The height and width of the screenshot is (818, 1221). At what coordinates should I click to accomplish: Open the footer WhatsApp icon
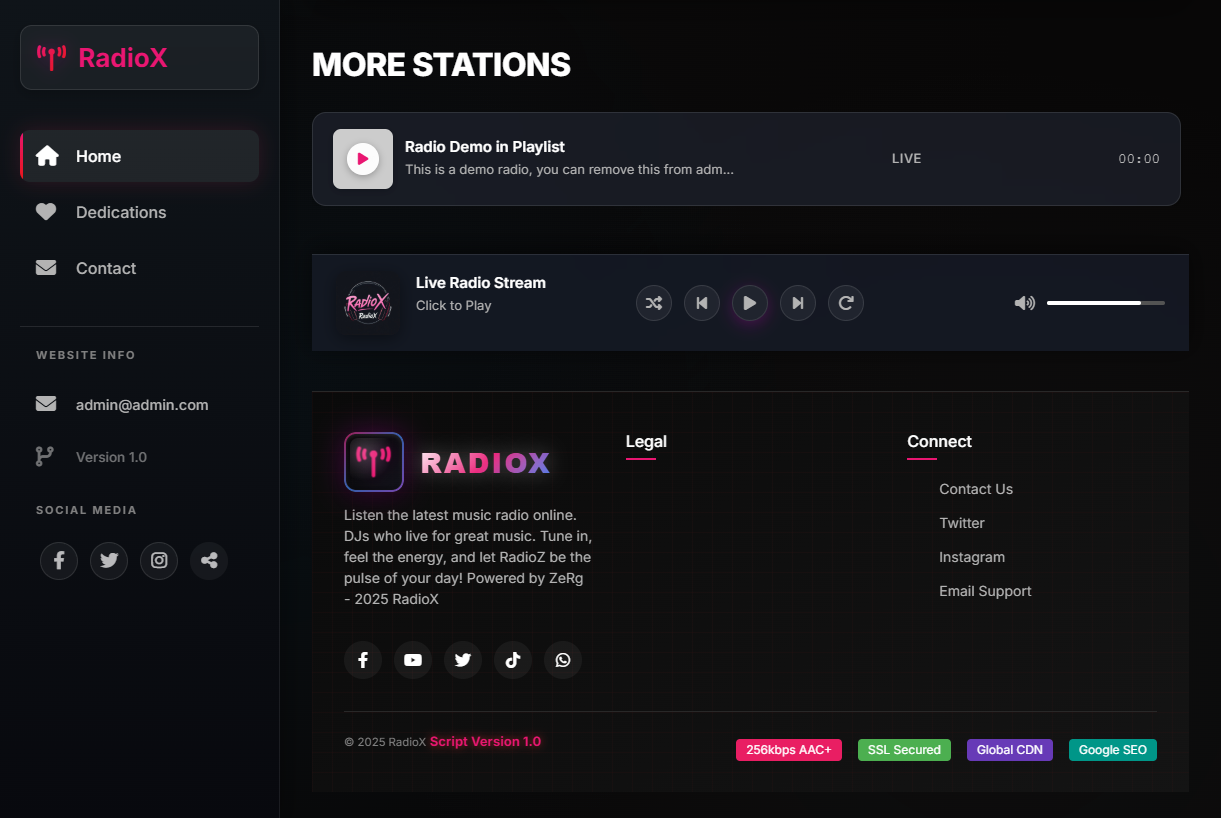(563, 660)
